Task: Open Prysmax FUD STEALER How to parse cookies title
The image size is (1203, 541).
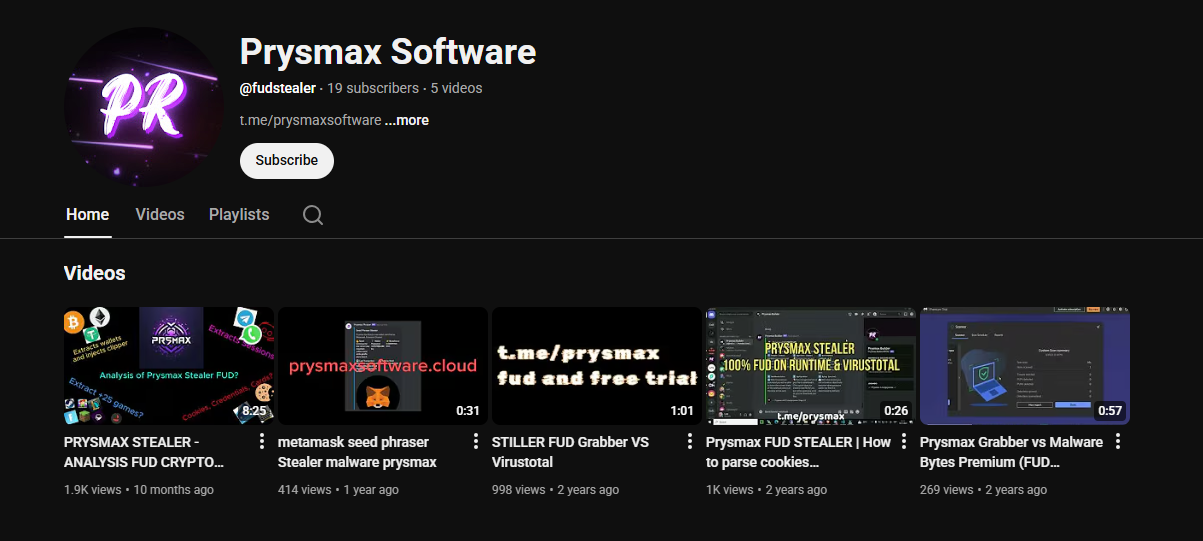Action: pyautogui.click(x=799, y=452)
